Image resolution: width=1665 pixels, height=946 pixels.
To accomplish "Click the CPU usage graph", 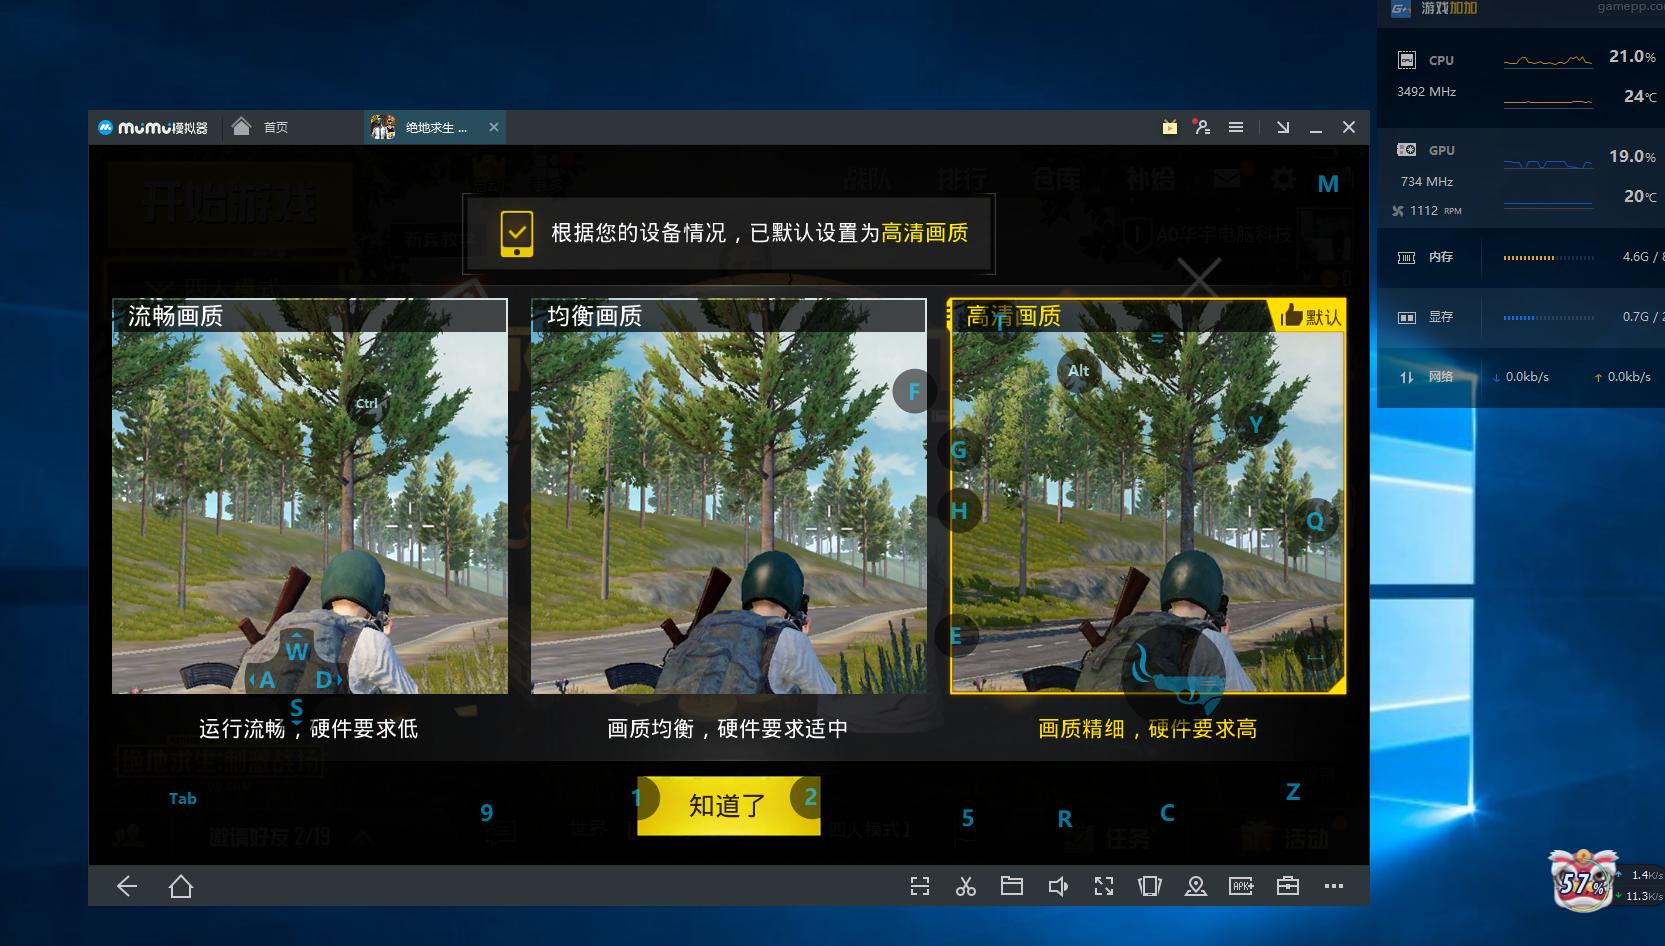I will coord(1548,61).
